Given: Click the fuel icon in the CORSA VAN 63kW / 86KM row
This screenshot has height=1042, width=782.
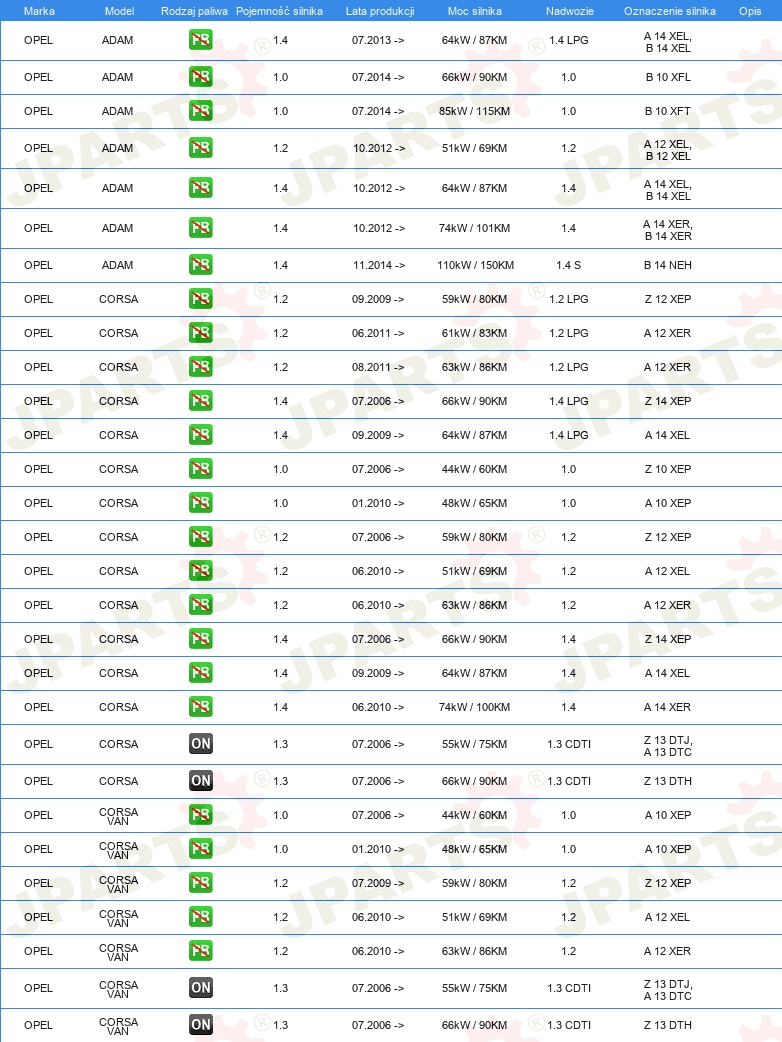Looking at the screenshot, I should point(201,950).
